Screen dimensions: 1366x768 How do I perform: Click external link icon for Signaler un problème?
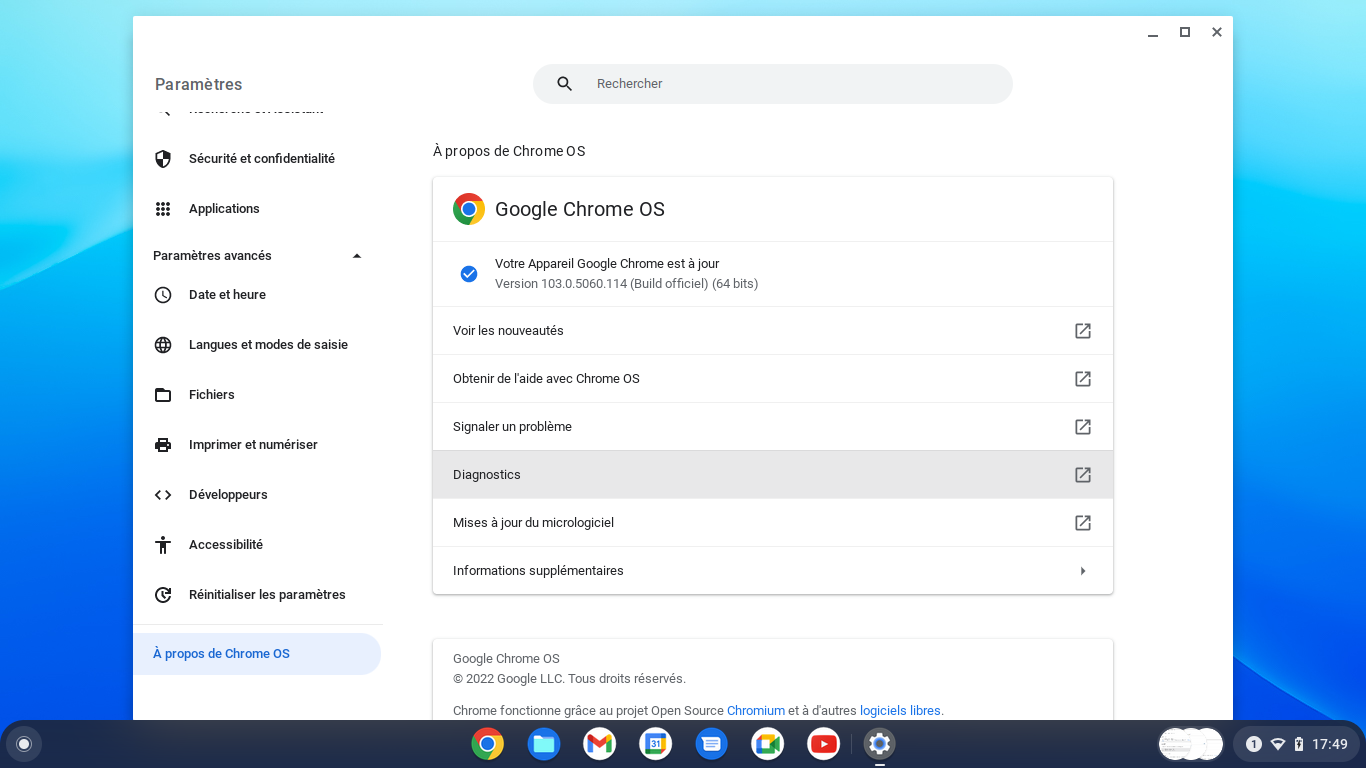pyautogui.click(x=1083, y=427)
